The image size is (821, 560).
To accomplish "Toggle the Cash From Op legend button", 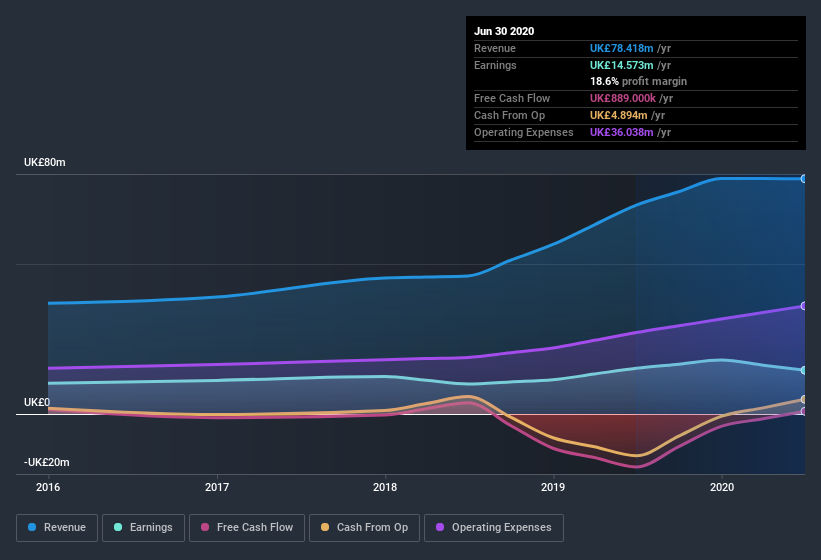I will [364, 528].
